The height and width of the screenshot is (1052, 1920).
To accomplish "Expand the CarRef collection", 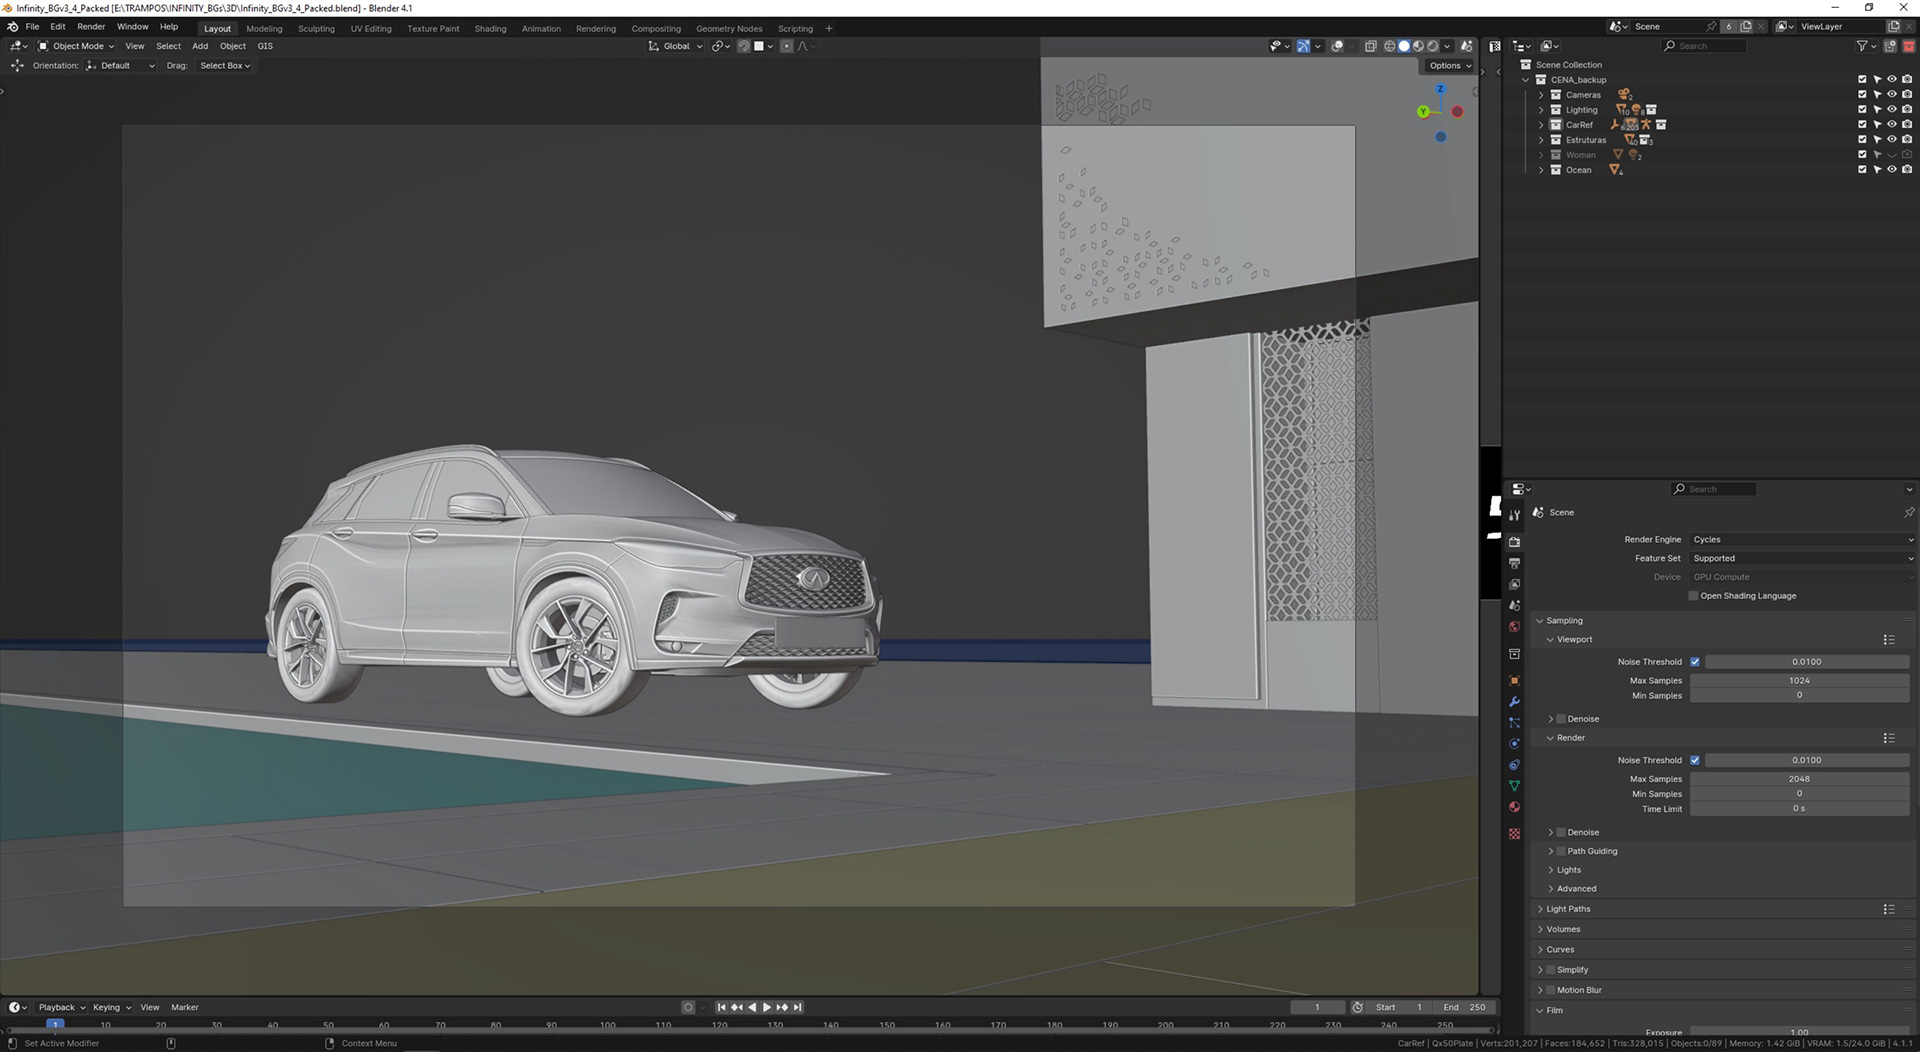I will tap(1541, 125).
